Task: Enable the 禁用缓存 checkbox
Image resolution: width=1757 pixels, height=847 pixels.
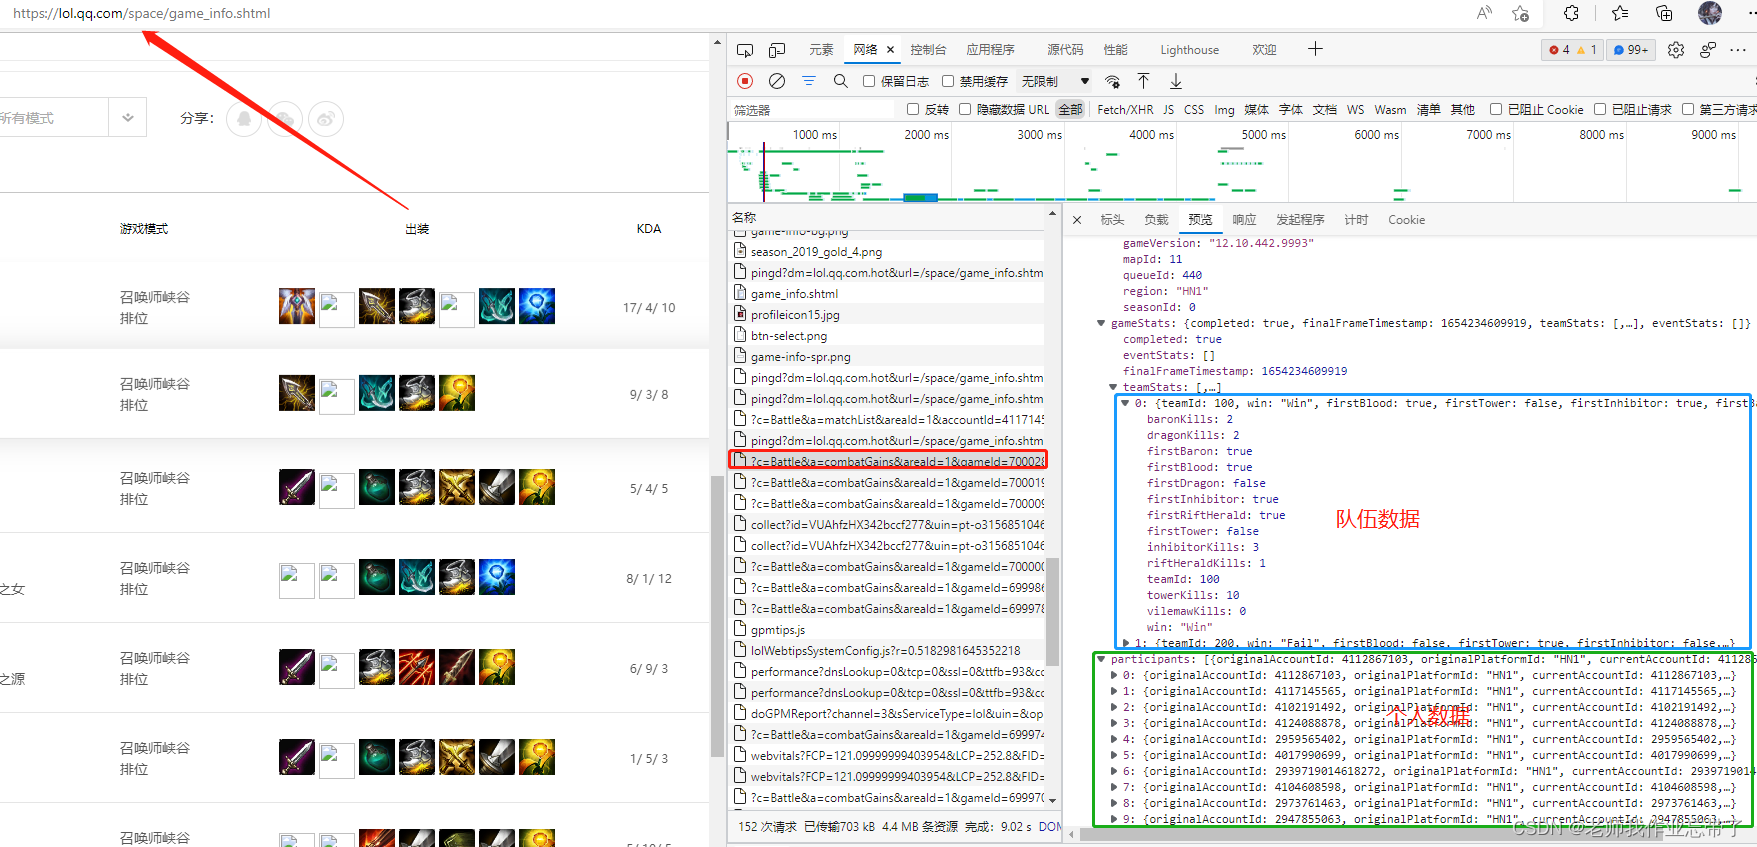Action: pos(948,81)
